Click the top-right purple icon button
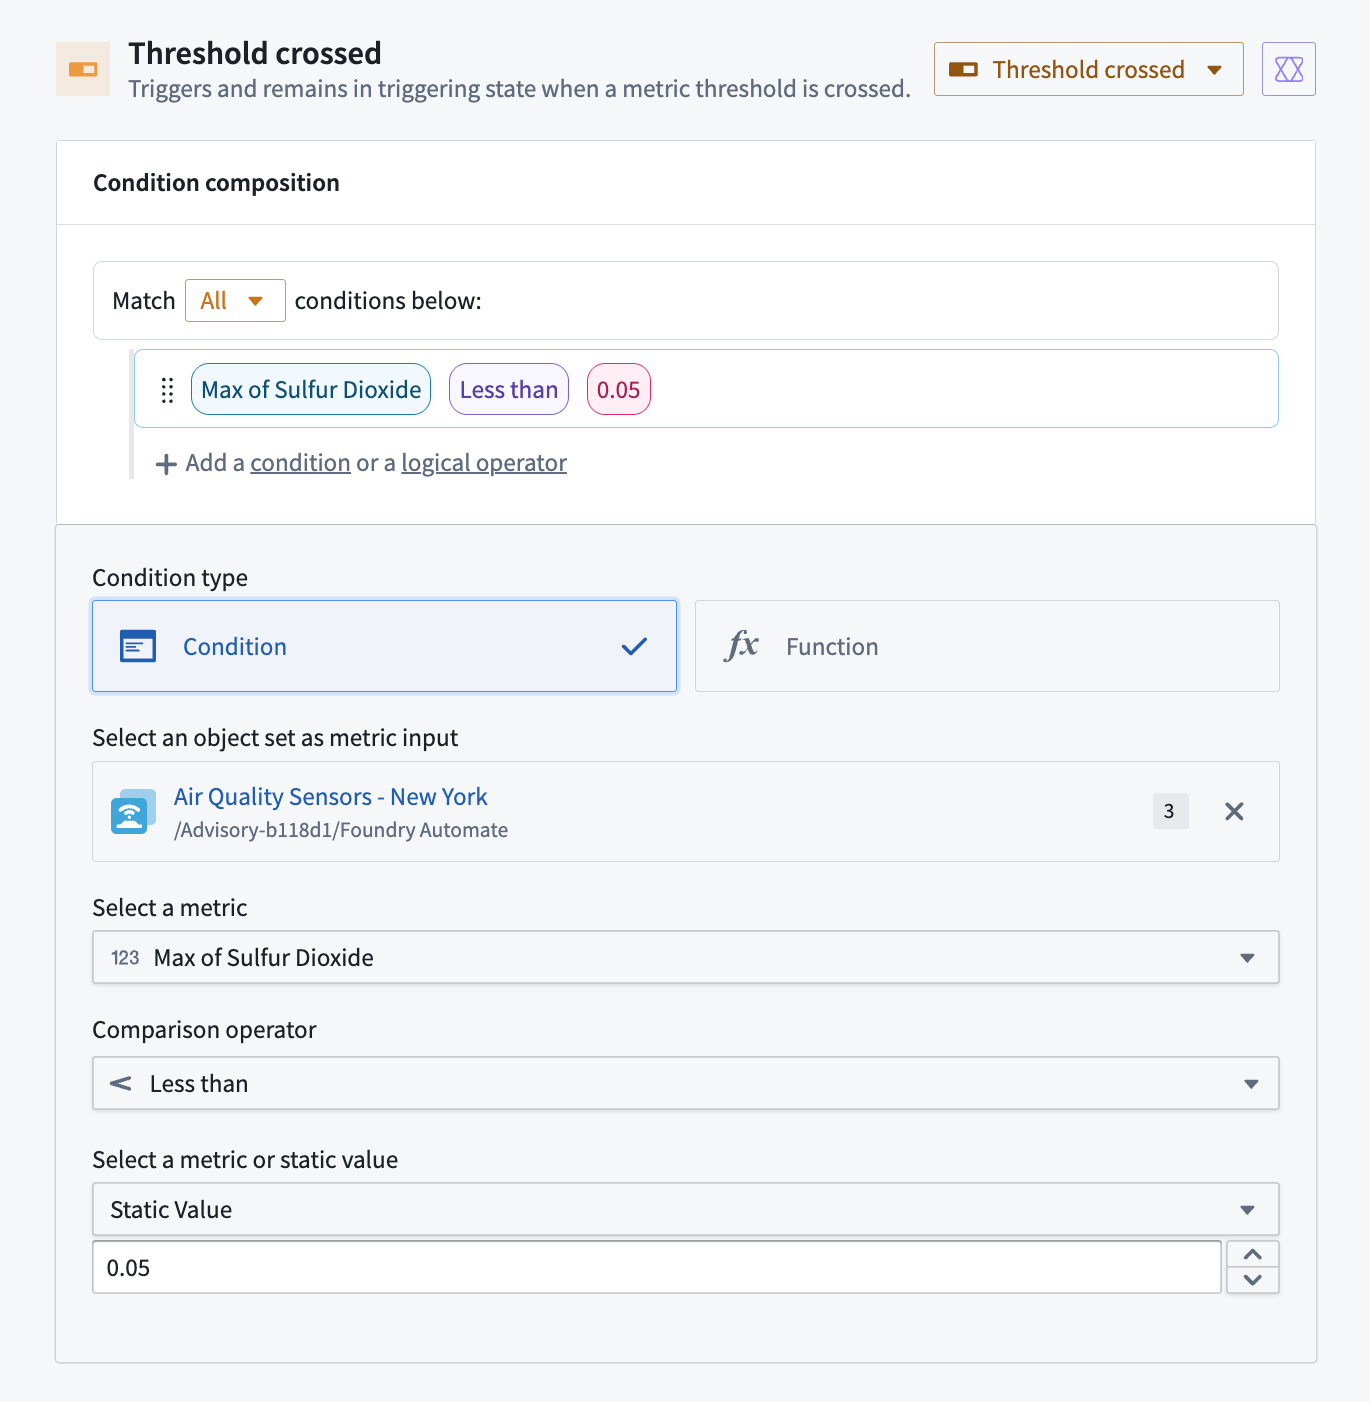Image resolution: width=1370 pixels, height=1402 pixels. click(x=1288, y=69)
